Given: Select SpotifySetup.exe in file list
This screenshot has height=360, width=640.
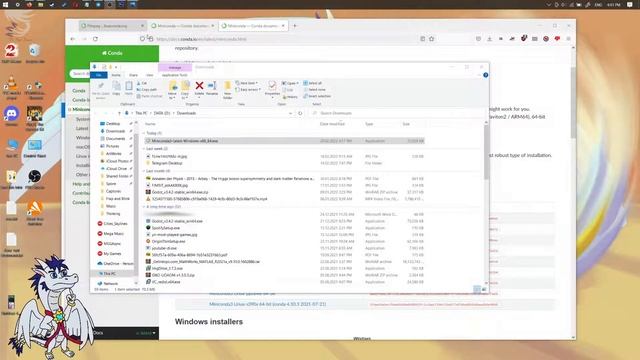Looking at the screenshot, I should tap(285, 228).
